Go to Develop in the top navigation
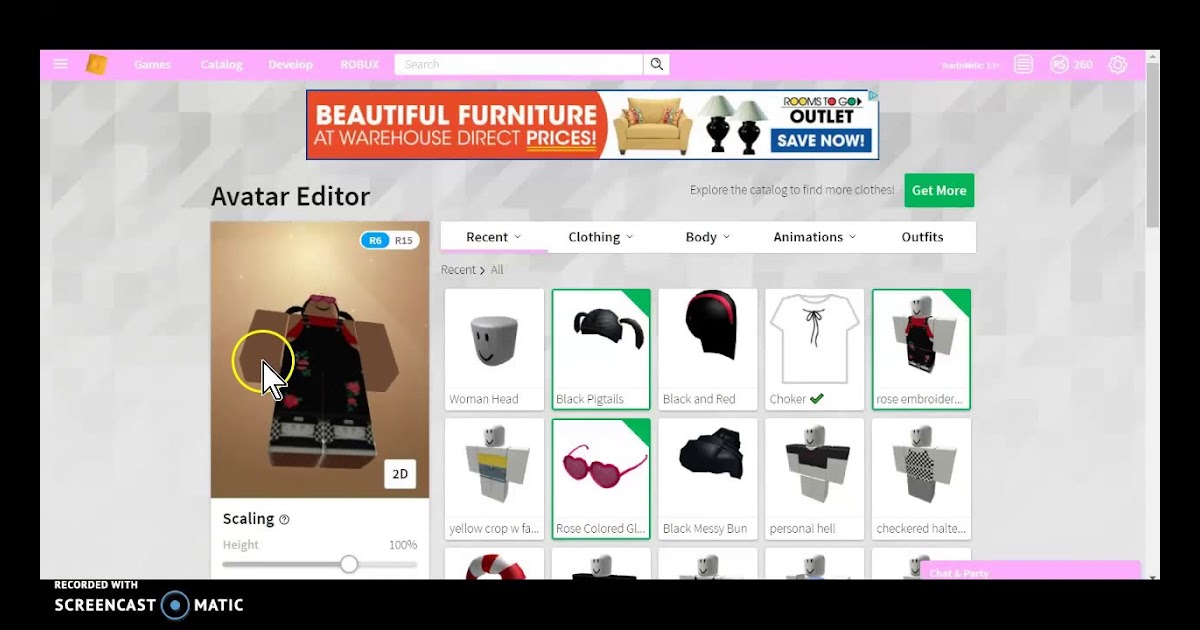This screenshot has width=1200, height=630. [290, 64]
